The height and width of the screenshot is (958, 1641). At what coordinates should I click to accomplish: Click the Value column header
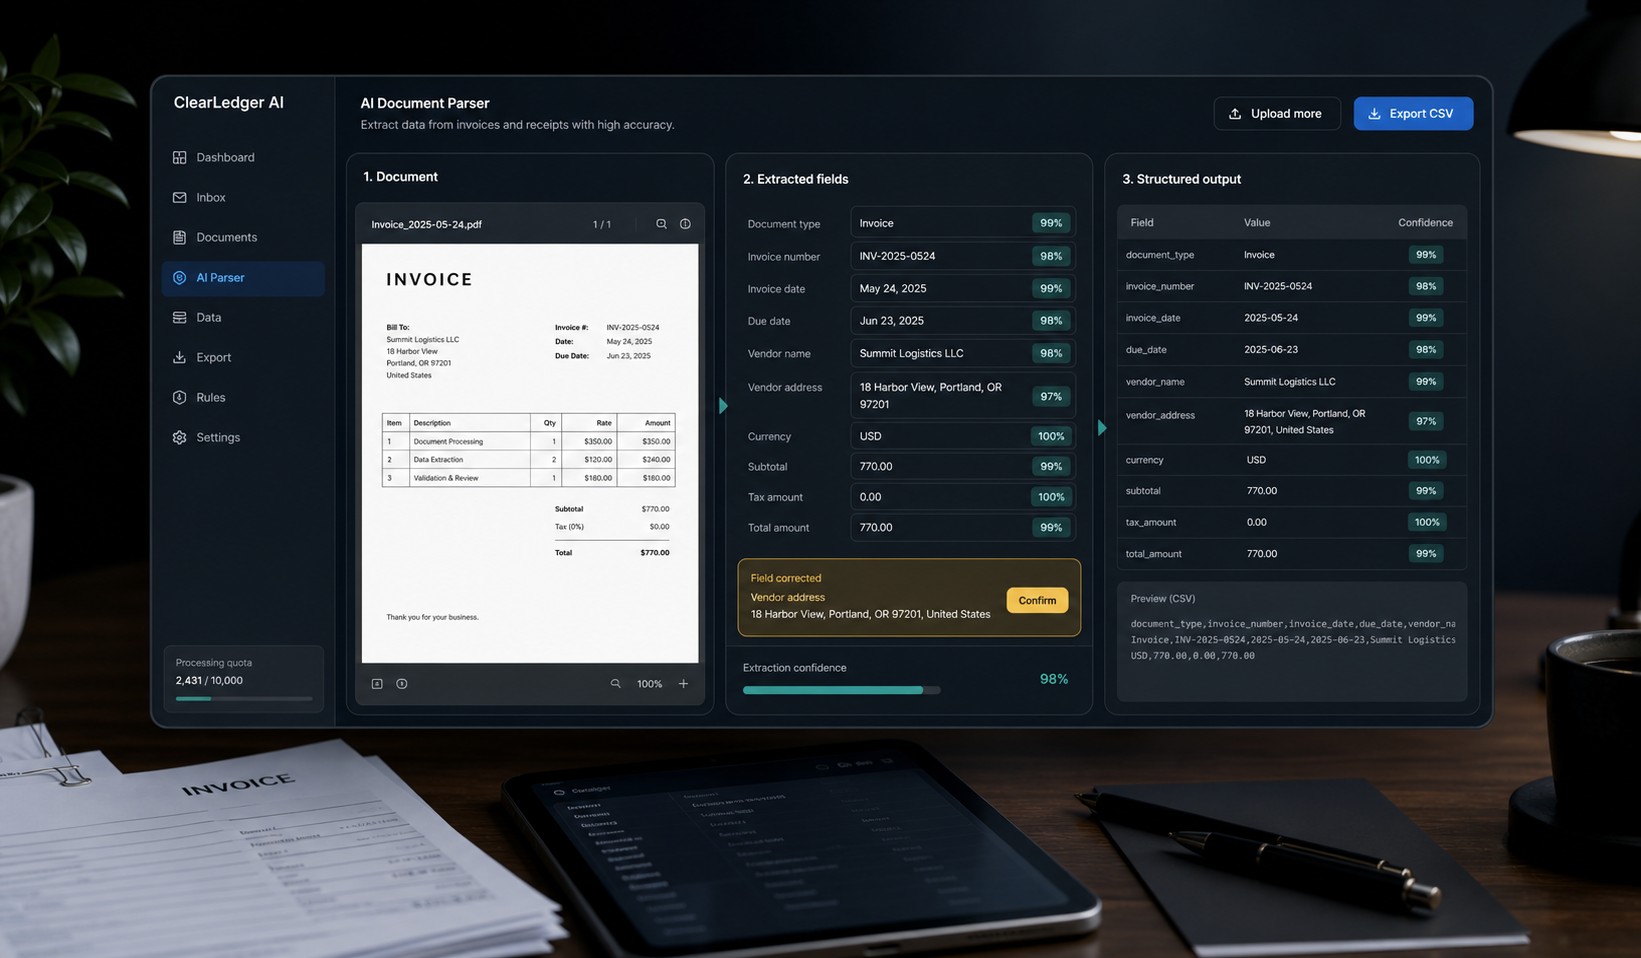click(x=1257, y=223)
